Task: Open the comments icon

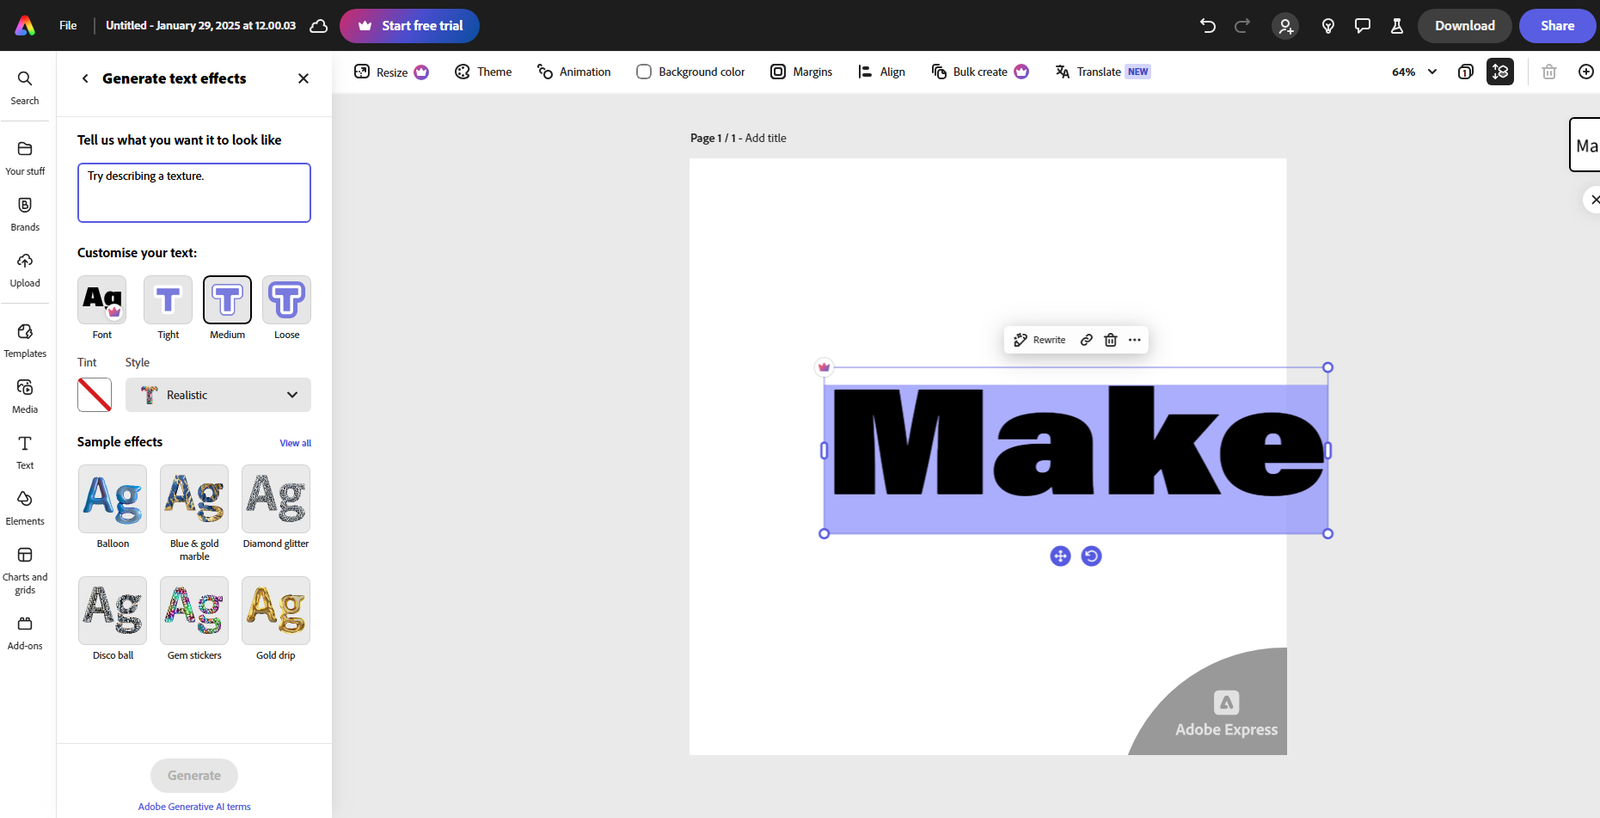Action: click(1362, 26)
